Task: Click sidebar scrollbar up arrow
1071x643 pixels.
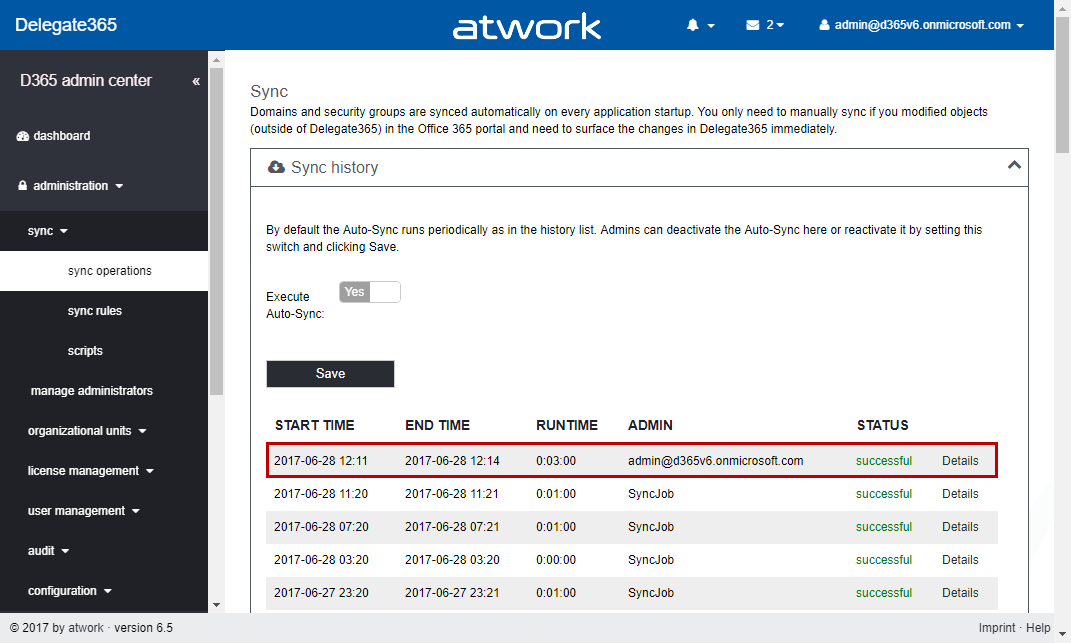Action: click(216, 59)
